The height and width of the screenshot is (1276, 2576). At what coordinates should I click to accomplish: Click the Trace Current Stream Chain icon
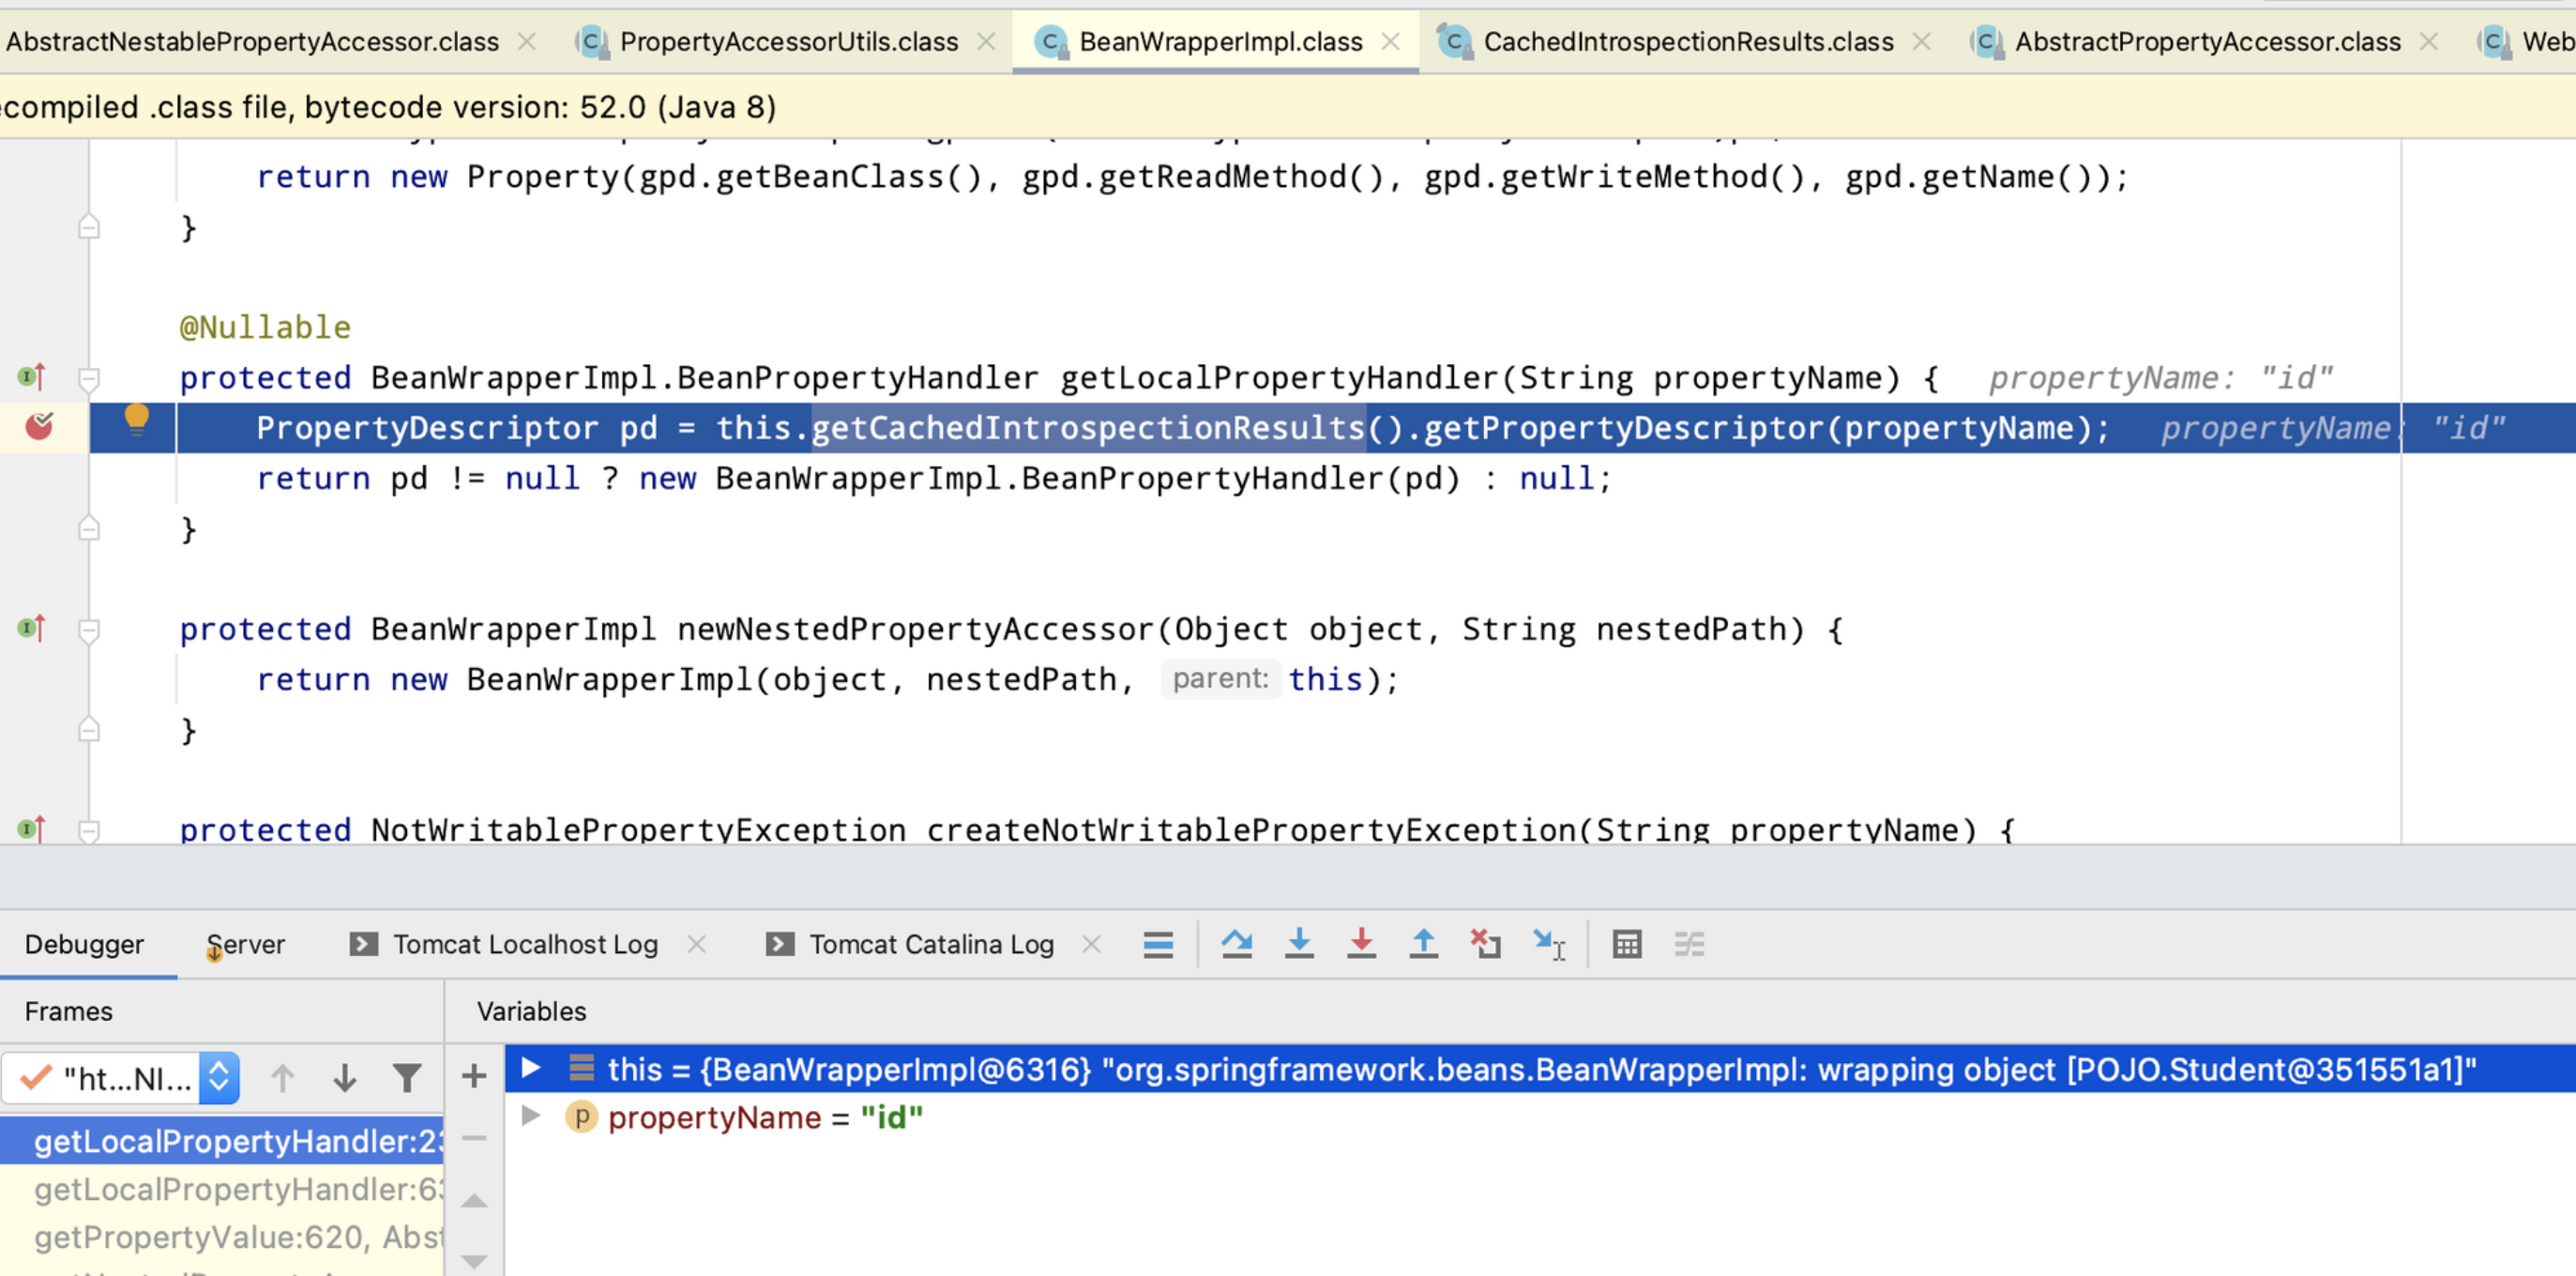point(1689,943)
